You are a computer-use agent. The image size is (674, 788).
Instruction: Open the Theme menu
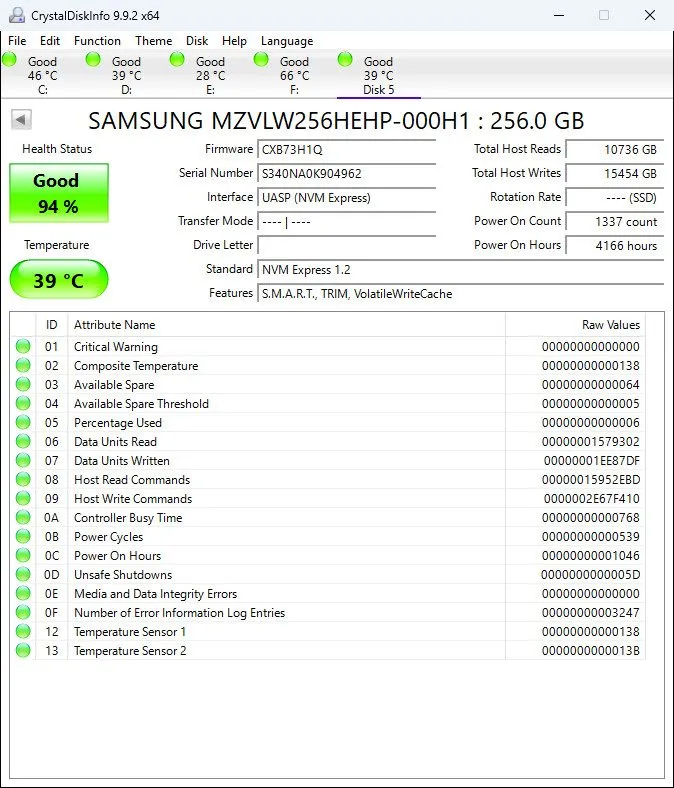pyautogui.click(x=153, y=41)
